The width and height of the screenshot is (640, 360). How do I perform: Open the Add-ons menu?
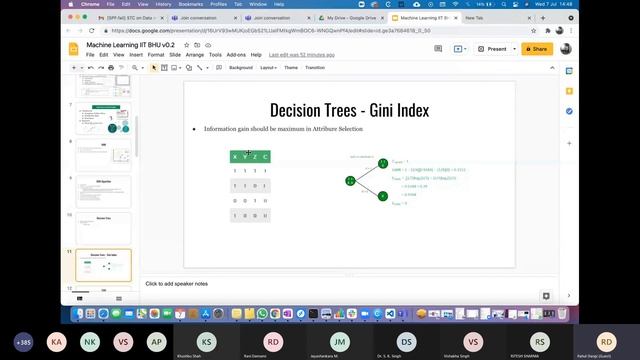coord(236,55)
